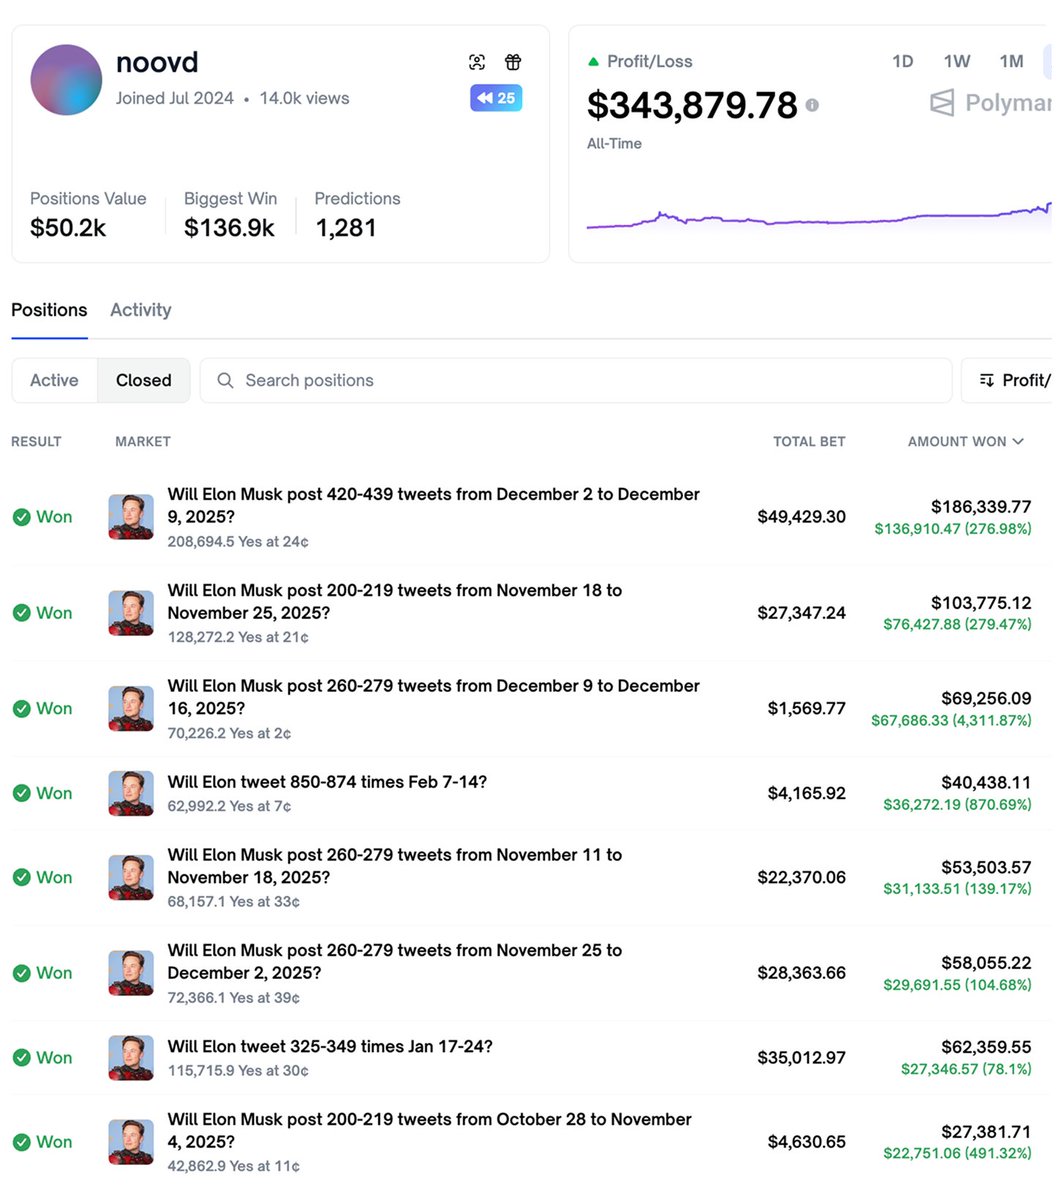This screenshot has width=1059, height=1200.
Task: Click Won checkmark icon in the $4,630.65 row
Action: click(x=21, y=1142)
